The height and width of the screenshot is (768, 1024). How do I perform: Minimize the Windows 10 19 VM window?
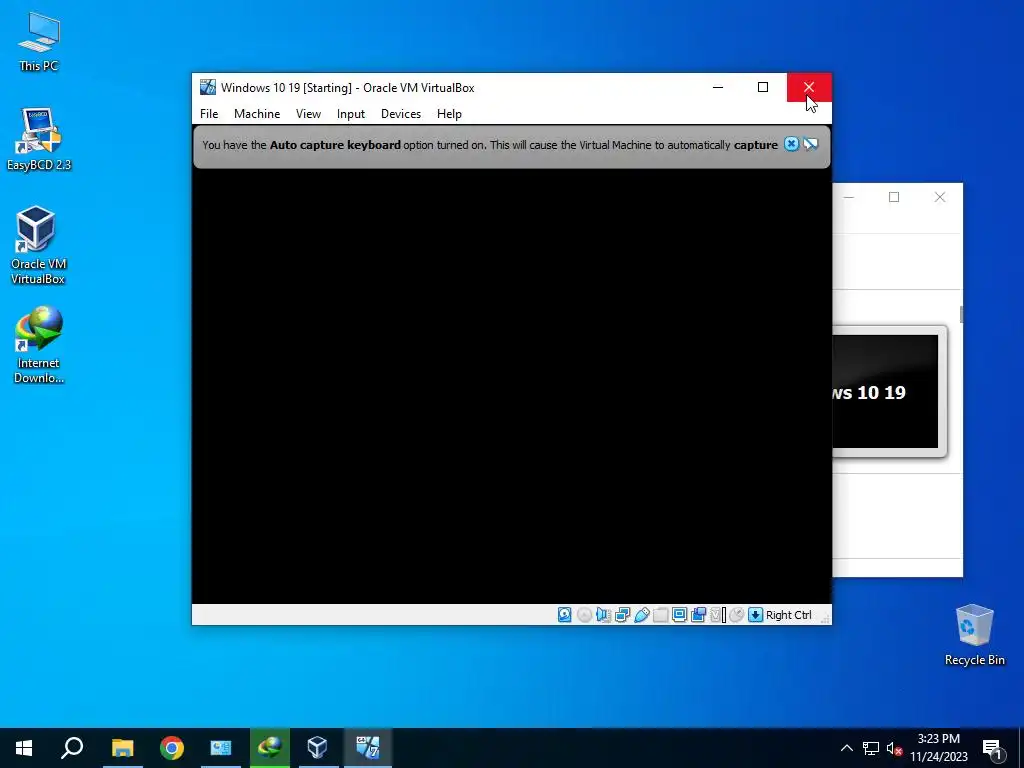718,88
